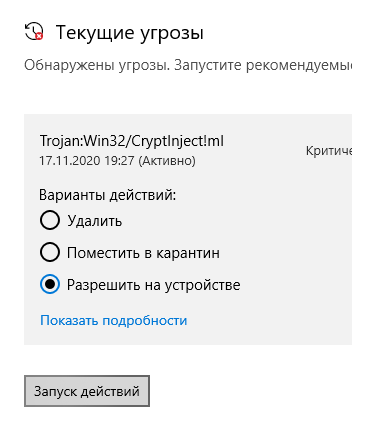Start actions with the Запуск действий button
Image resolution: width=388 pixels, height=423 pixels.
coord(87,391)
